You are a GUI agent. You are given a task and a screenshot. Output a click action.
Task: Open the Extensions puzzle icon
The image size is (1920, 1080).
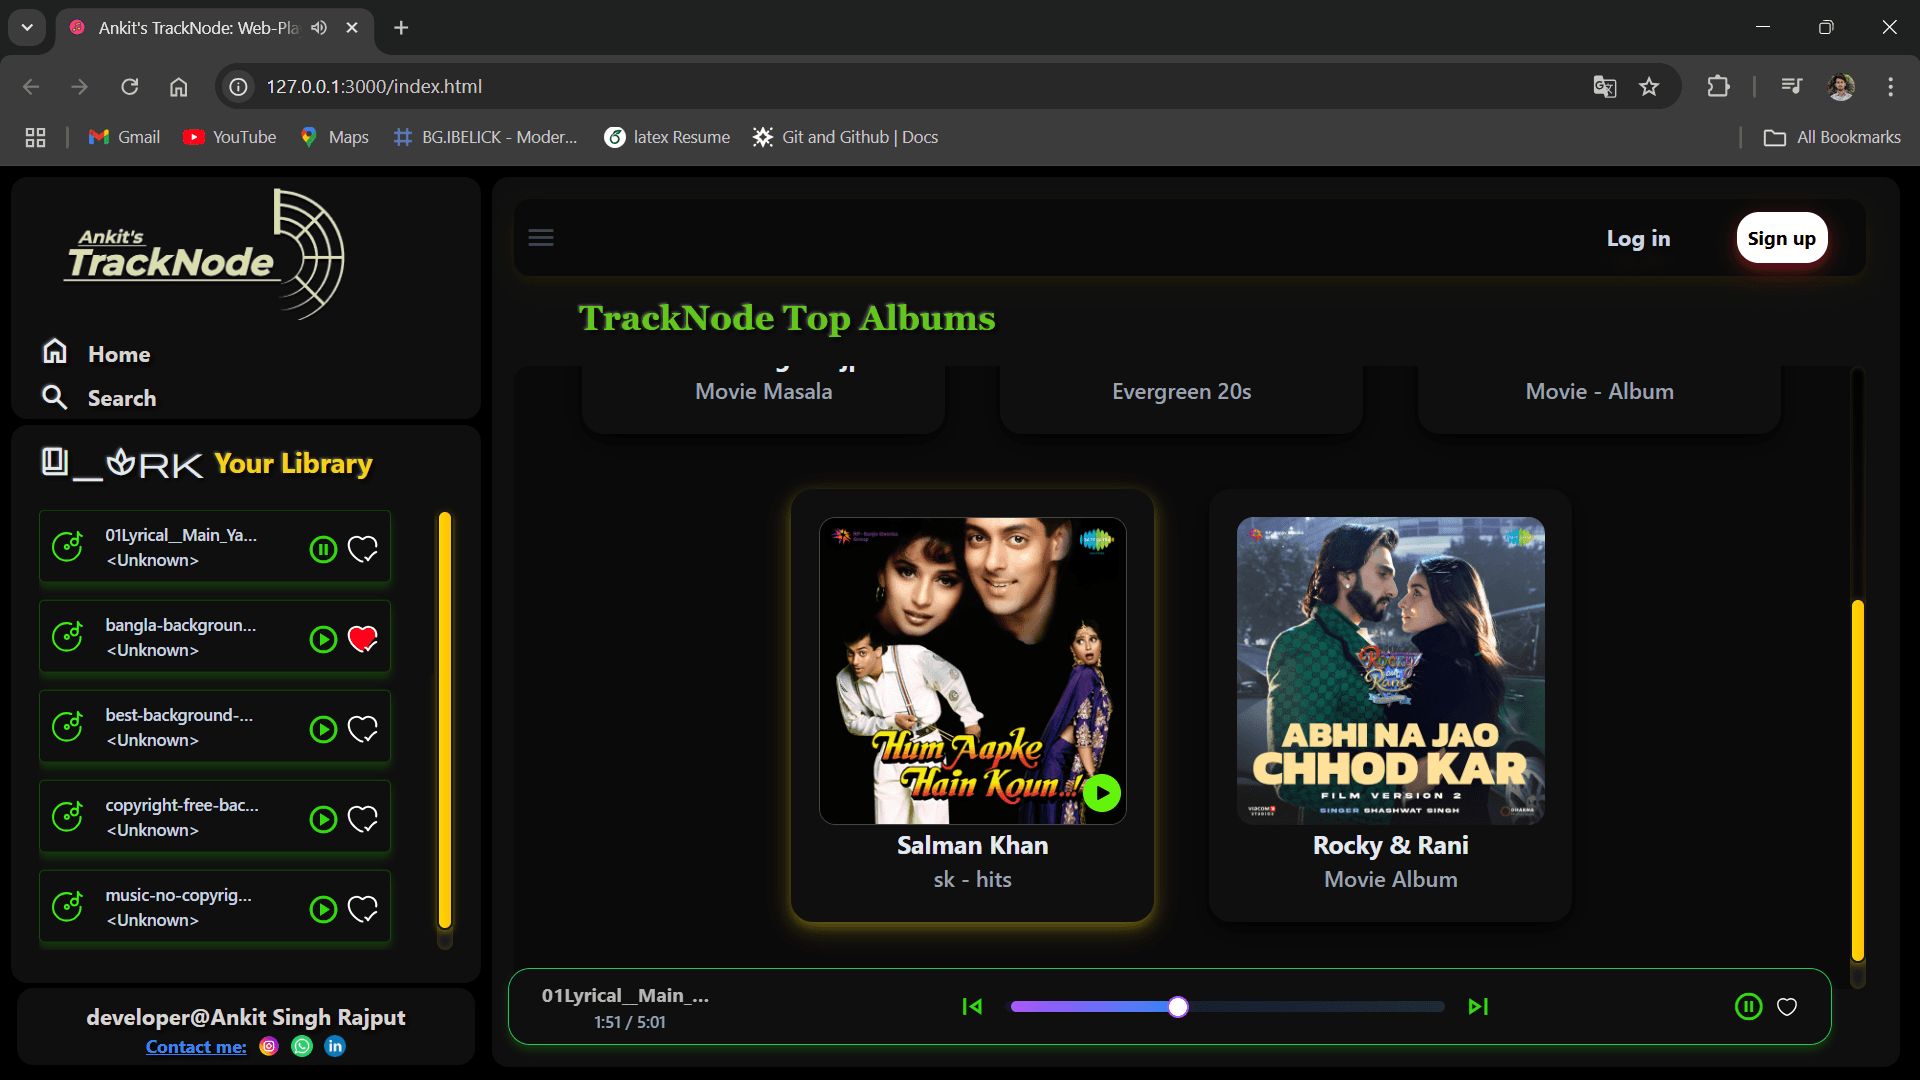pyautogui.click(x=1718, y=87)
